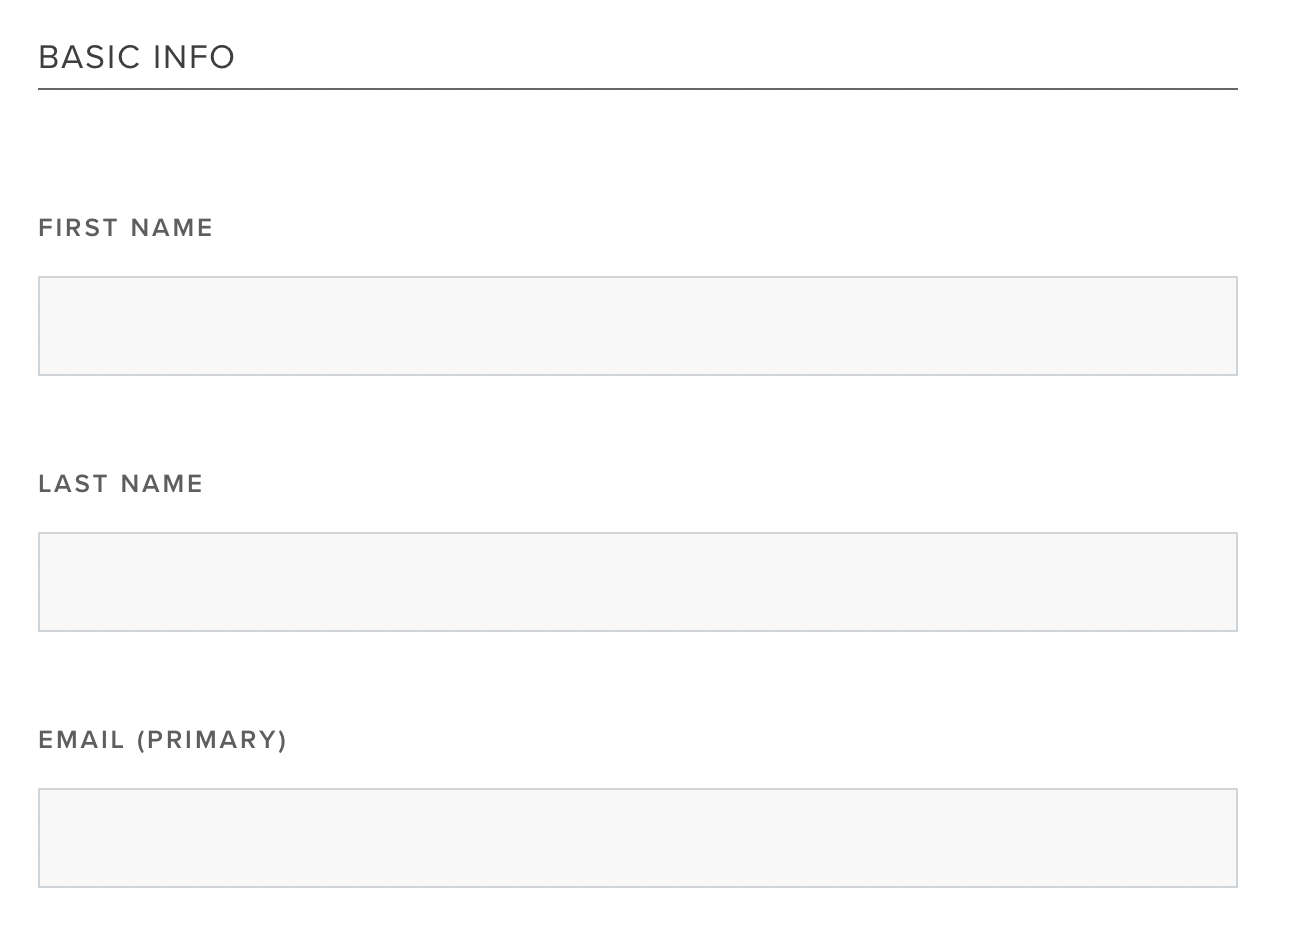Activate the empty primary email address field

[638, 838]
